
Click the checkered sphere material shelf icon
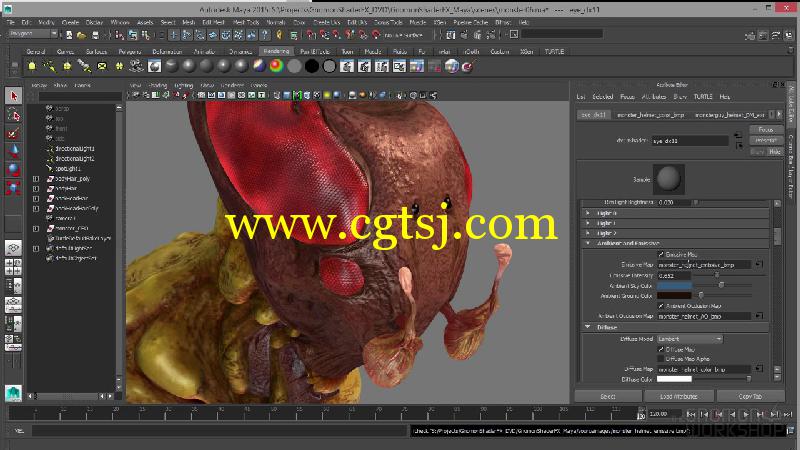click(154, 66)
